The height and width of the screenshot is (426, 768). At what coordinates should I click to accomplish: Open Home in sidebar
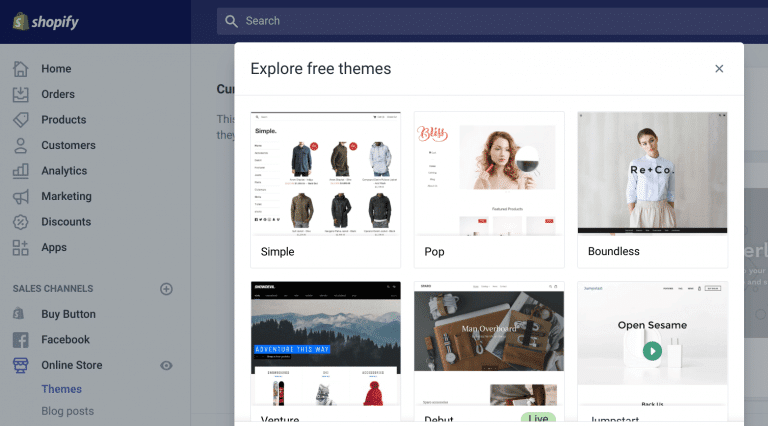[56, 69]
